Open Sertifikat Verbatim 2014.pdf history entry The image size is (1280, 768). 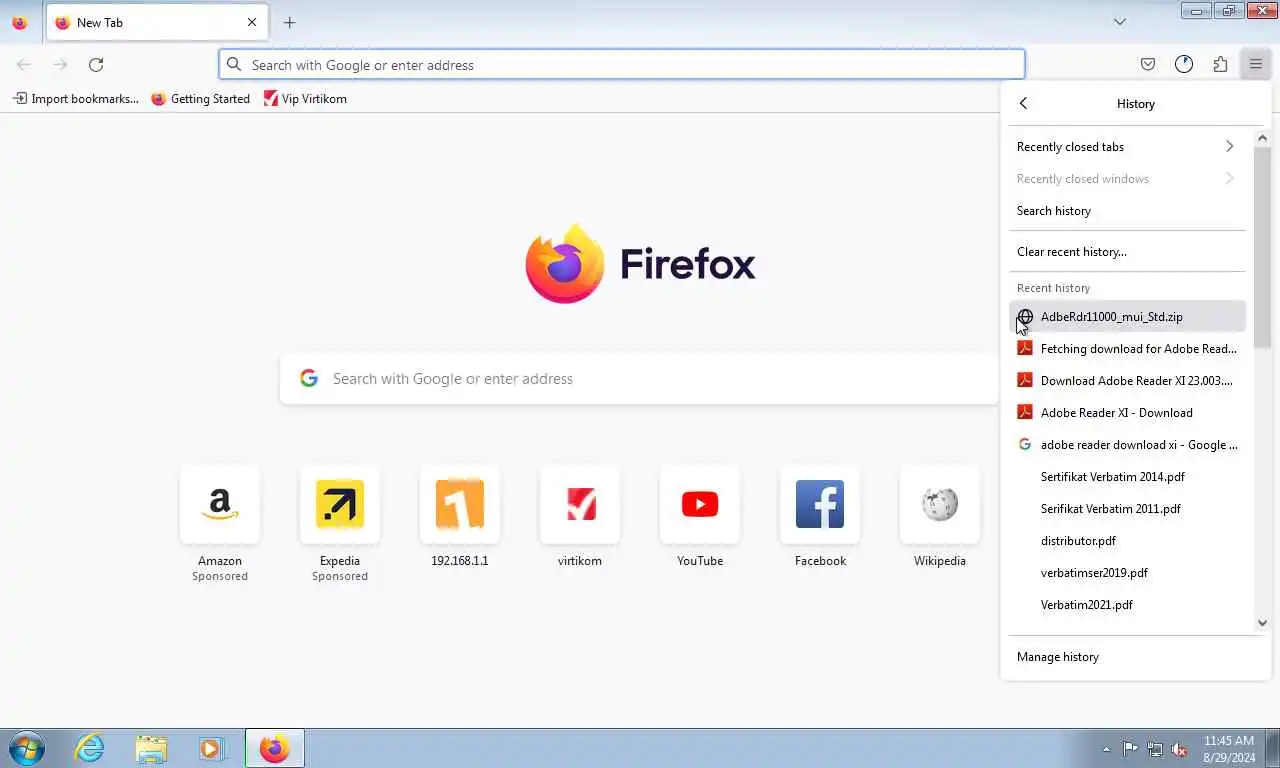pos(1127,477)
